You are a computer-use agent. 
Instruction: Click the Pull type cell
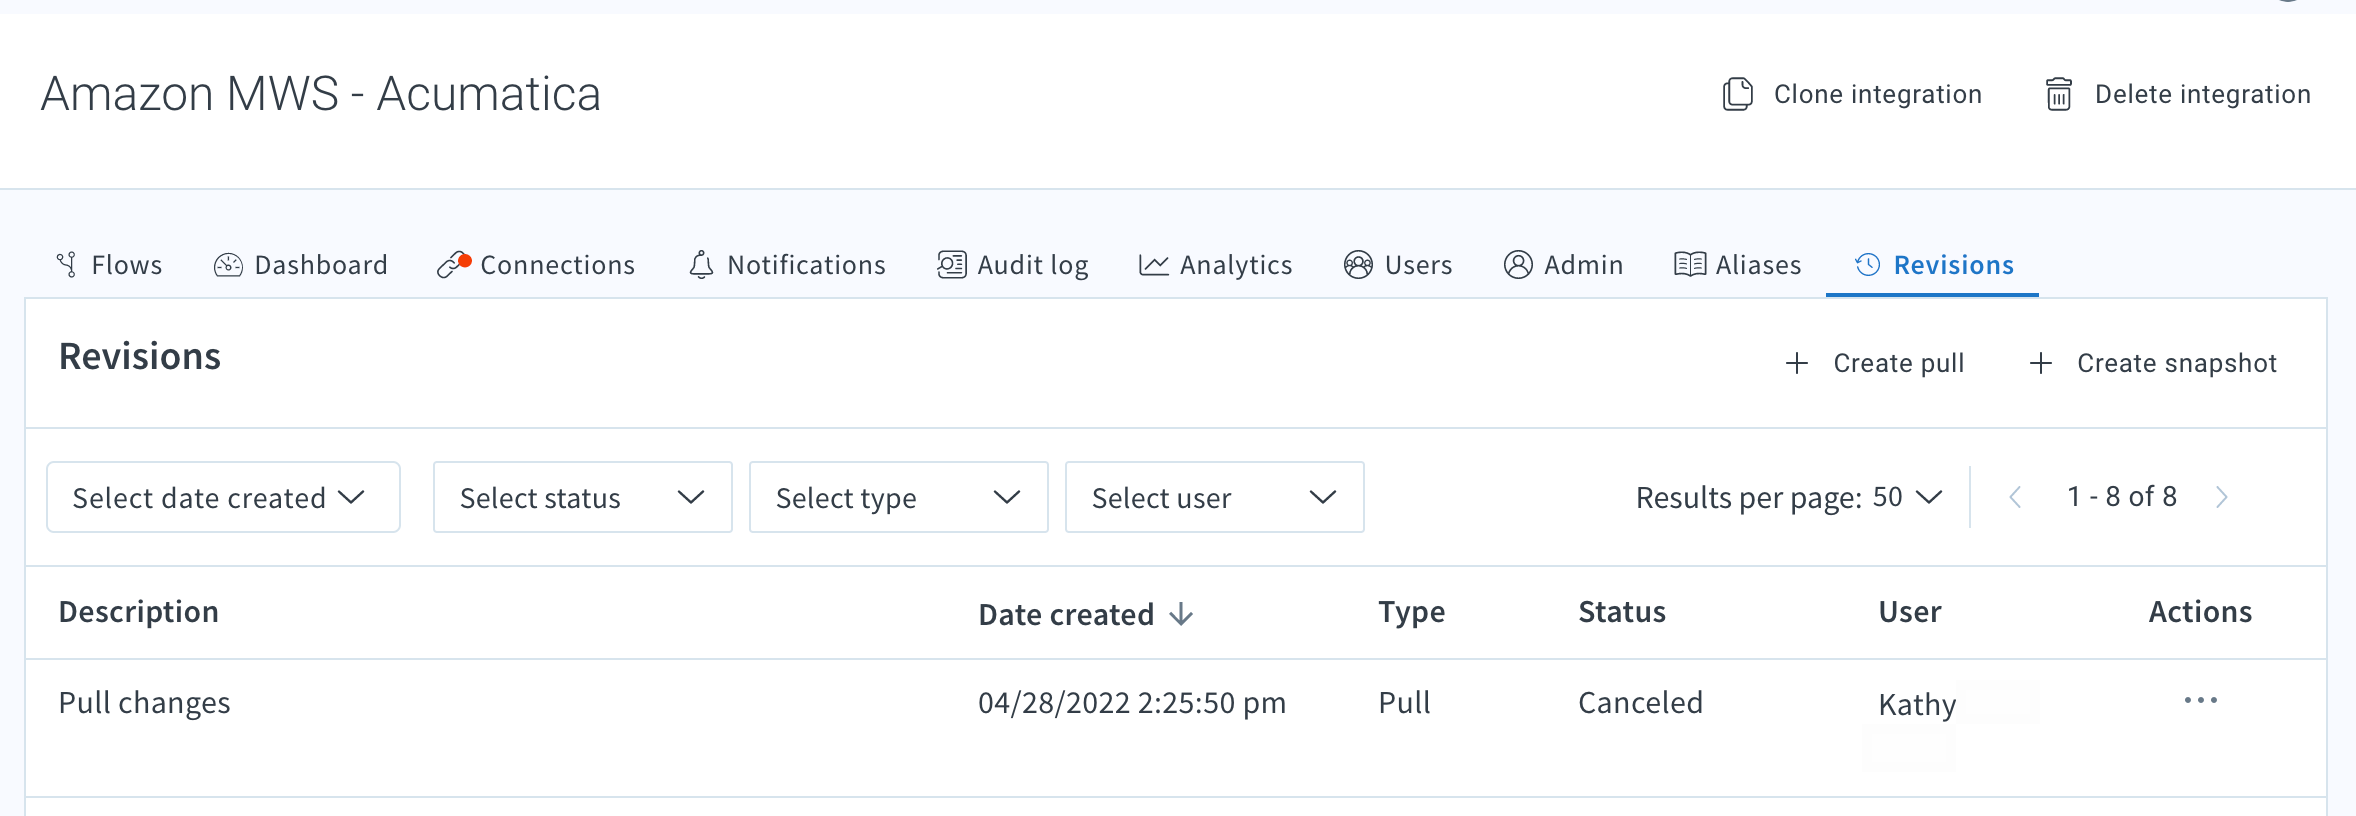(1405, 703)
